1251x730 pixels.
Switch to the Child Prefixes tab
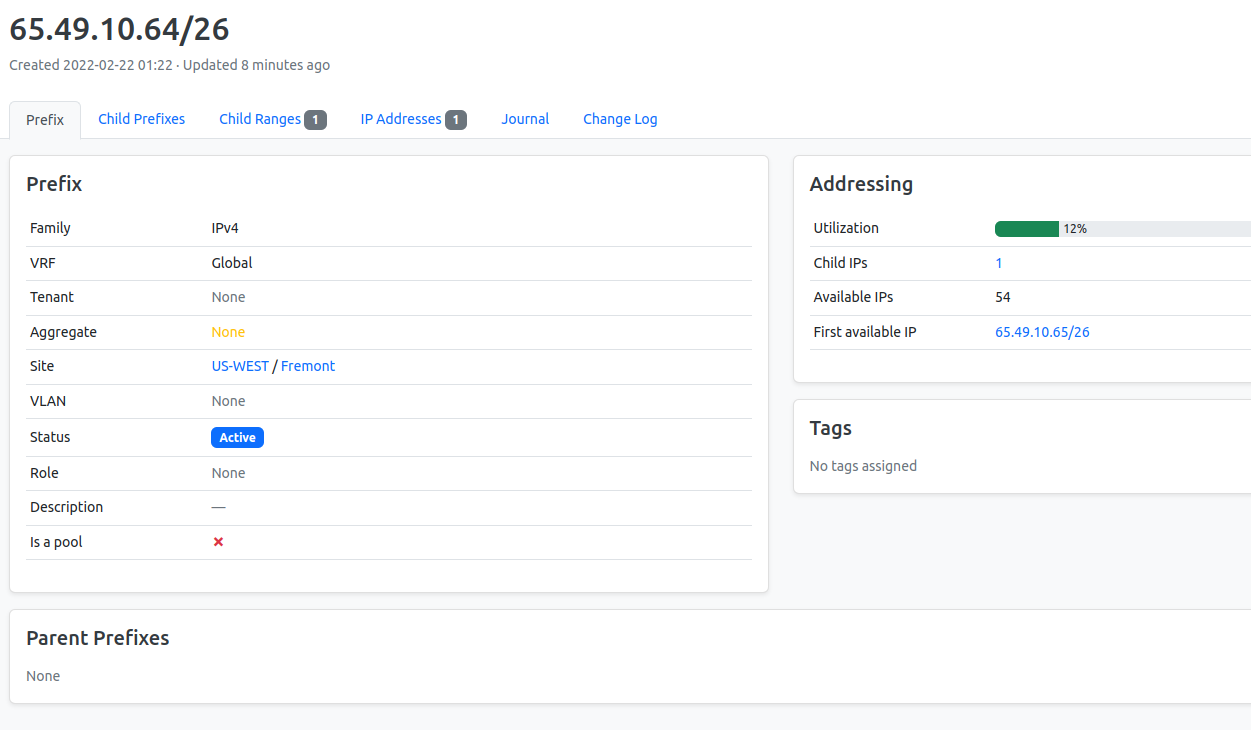coord(141,119)
